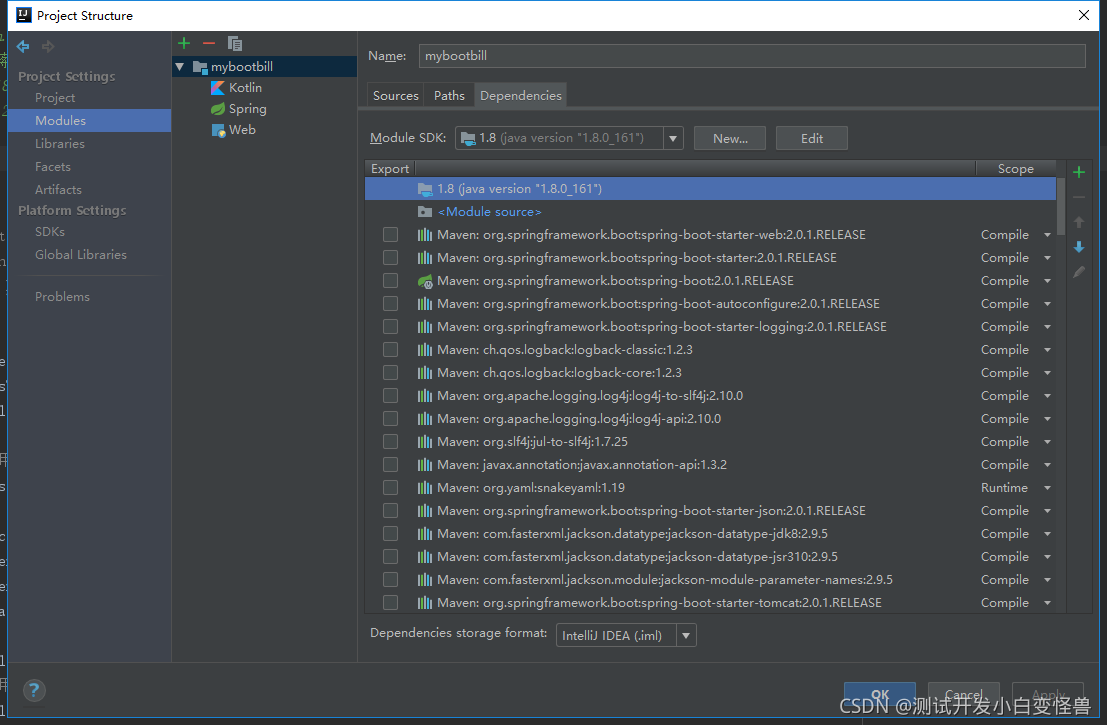Image resolution: width=1107 pixels, height=725 pixels.
Task: Check Export for jackson-datatype-jdk8
Action: (390, 534)
